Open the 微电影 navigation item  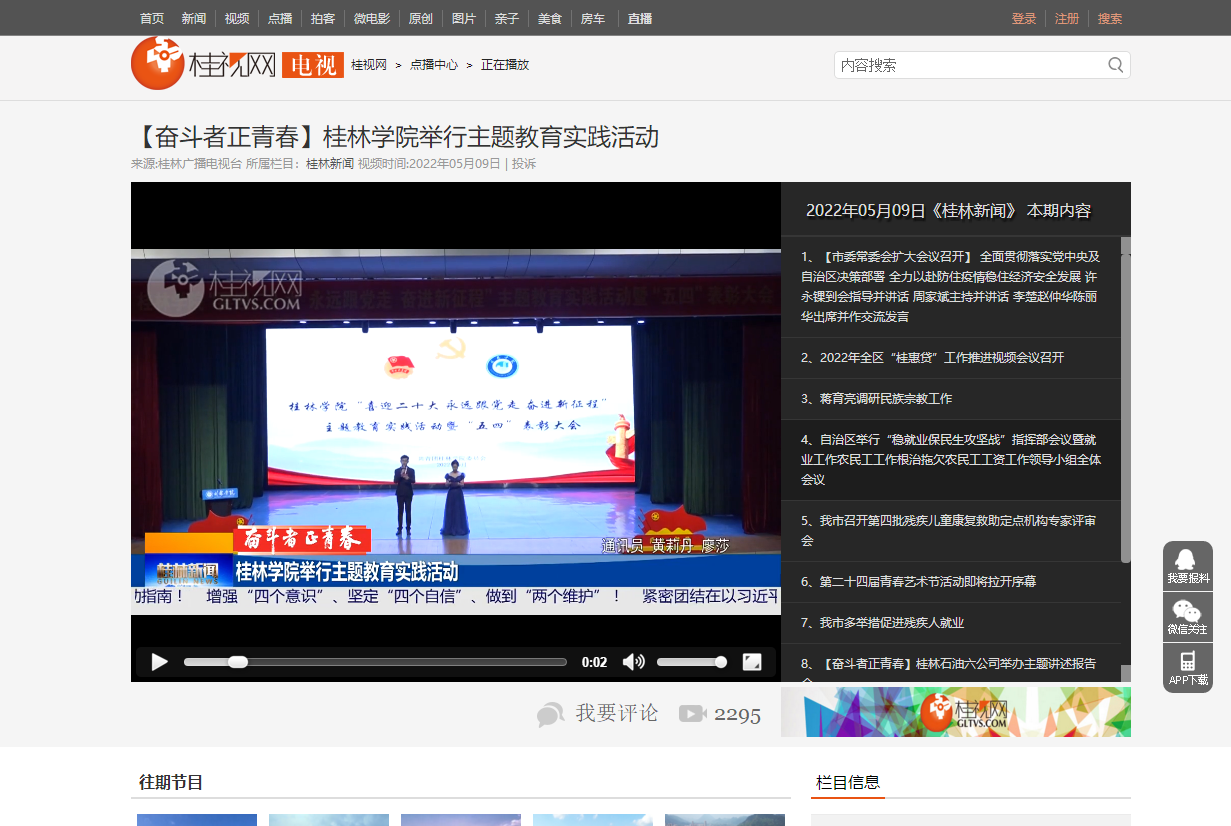coord(372,18)
